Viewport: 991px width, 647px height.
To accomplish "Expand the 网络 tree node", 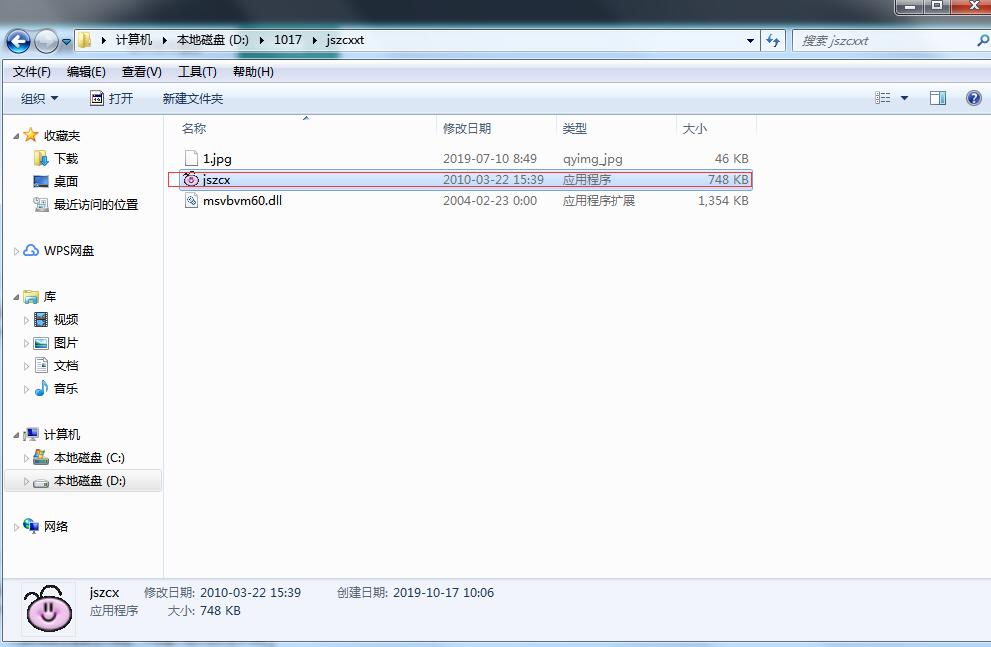I will coord(16,527).
